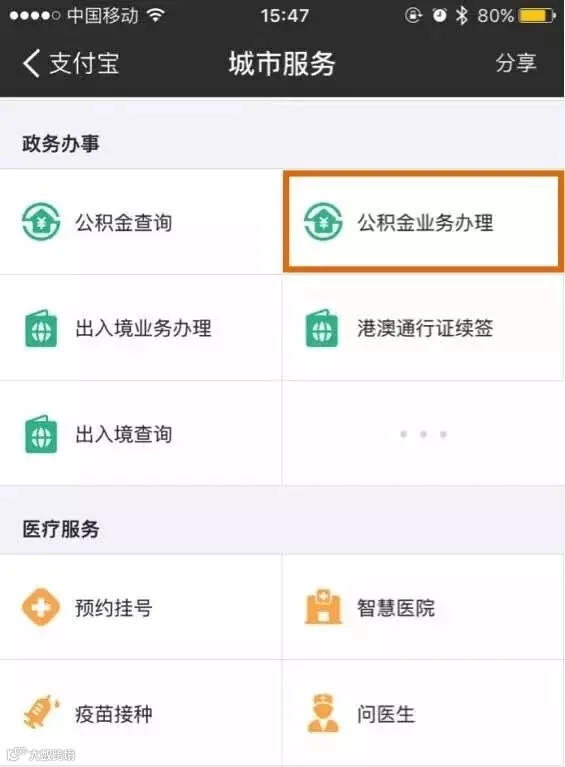Tap the Bluetooth status bar icon
Image resolution: width=565 pixels, height=767 pixels.
coord(461,16)
